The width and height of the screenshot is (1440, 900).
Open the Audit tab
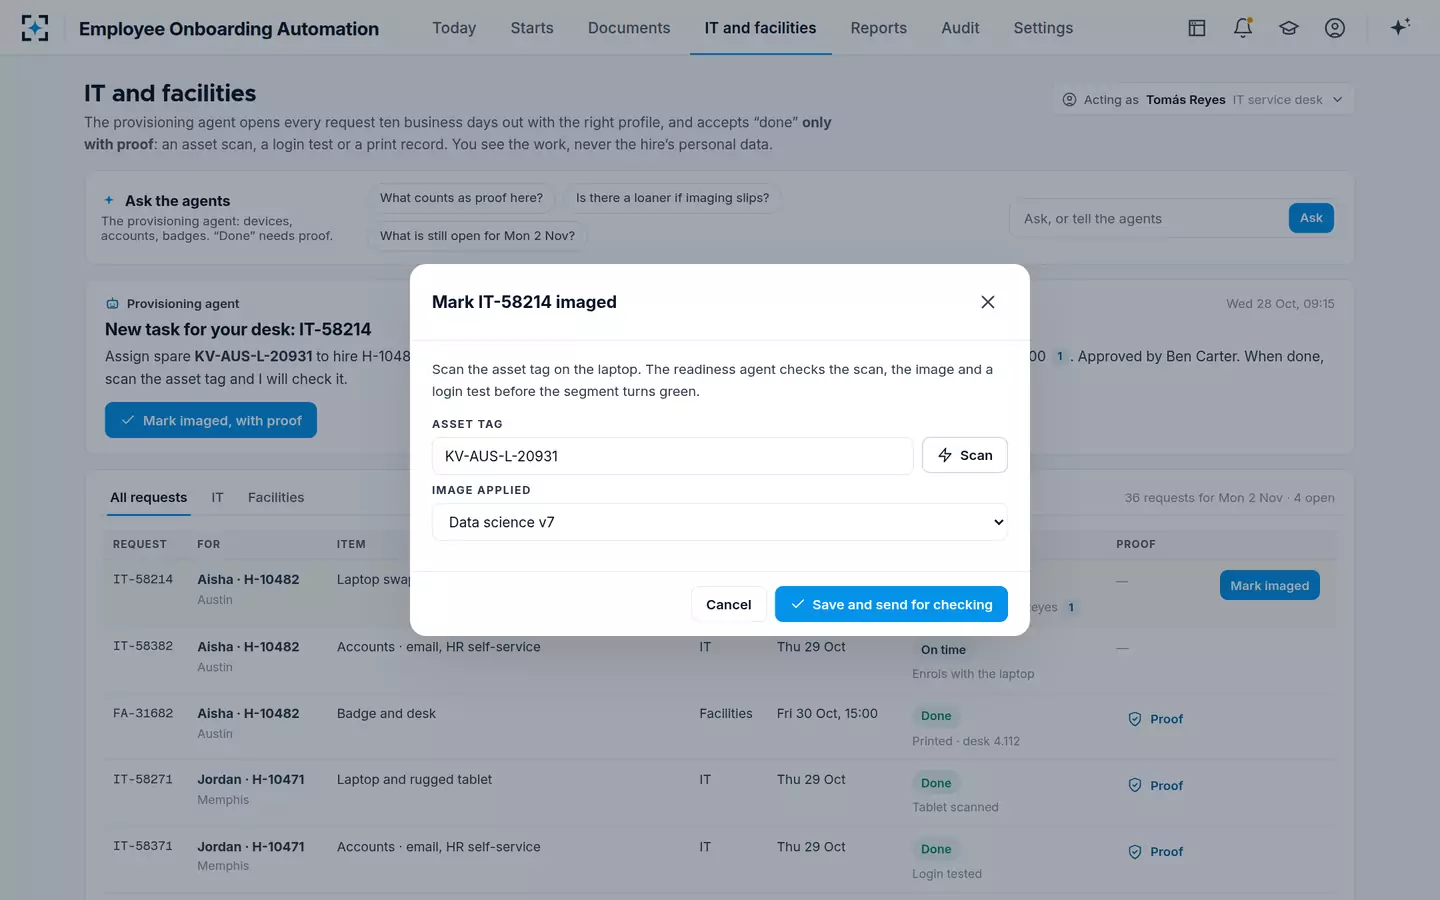(960, 28)
